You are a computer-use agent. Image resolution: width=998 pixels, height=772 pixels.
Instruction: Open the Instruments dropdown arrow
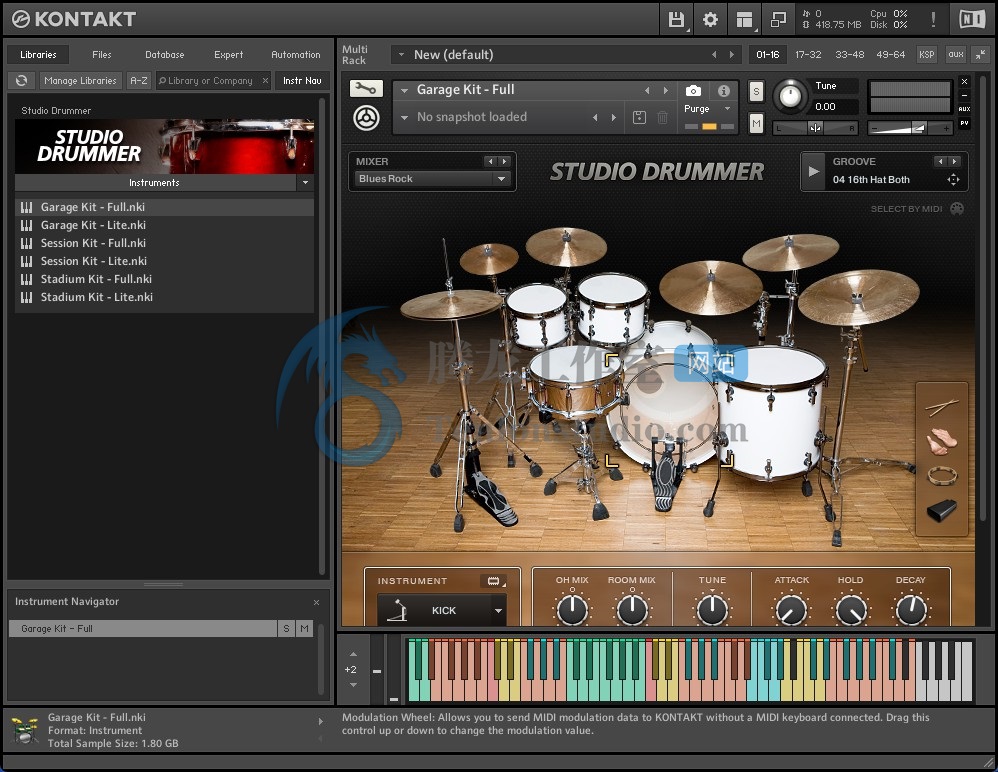(306, 183)
